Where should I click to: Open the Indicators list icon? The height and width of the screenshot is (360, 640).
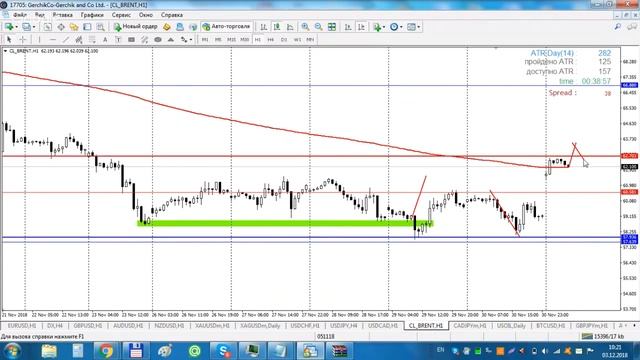point(377,27)
